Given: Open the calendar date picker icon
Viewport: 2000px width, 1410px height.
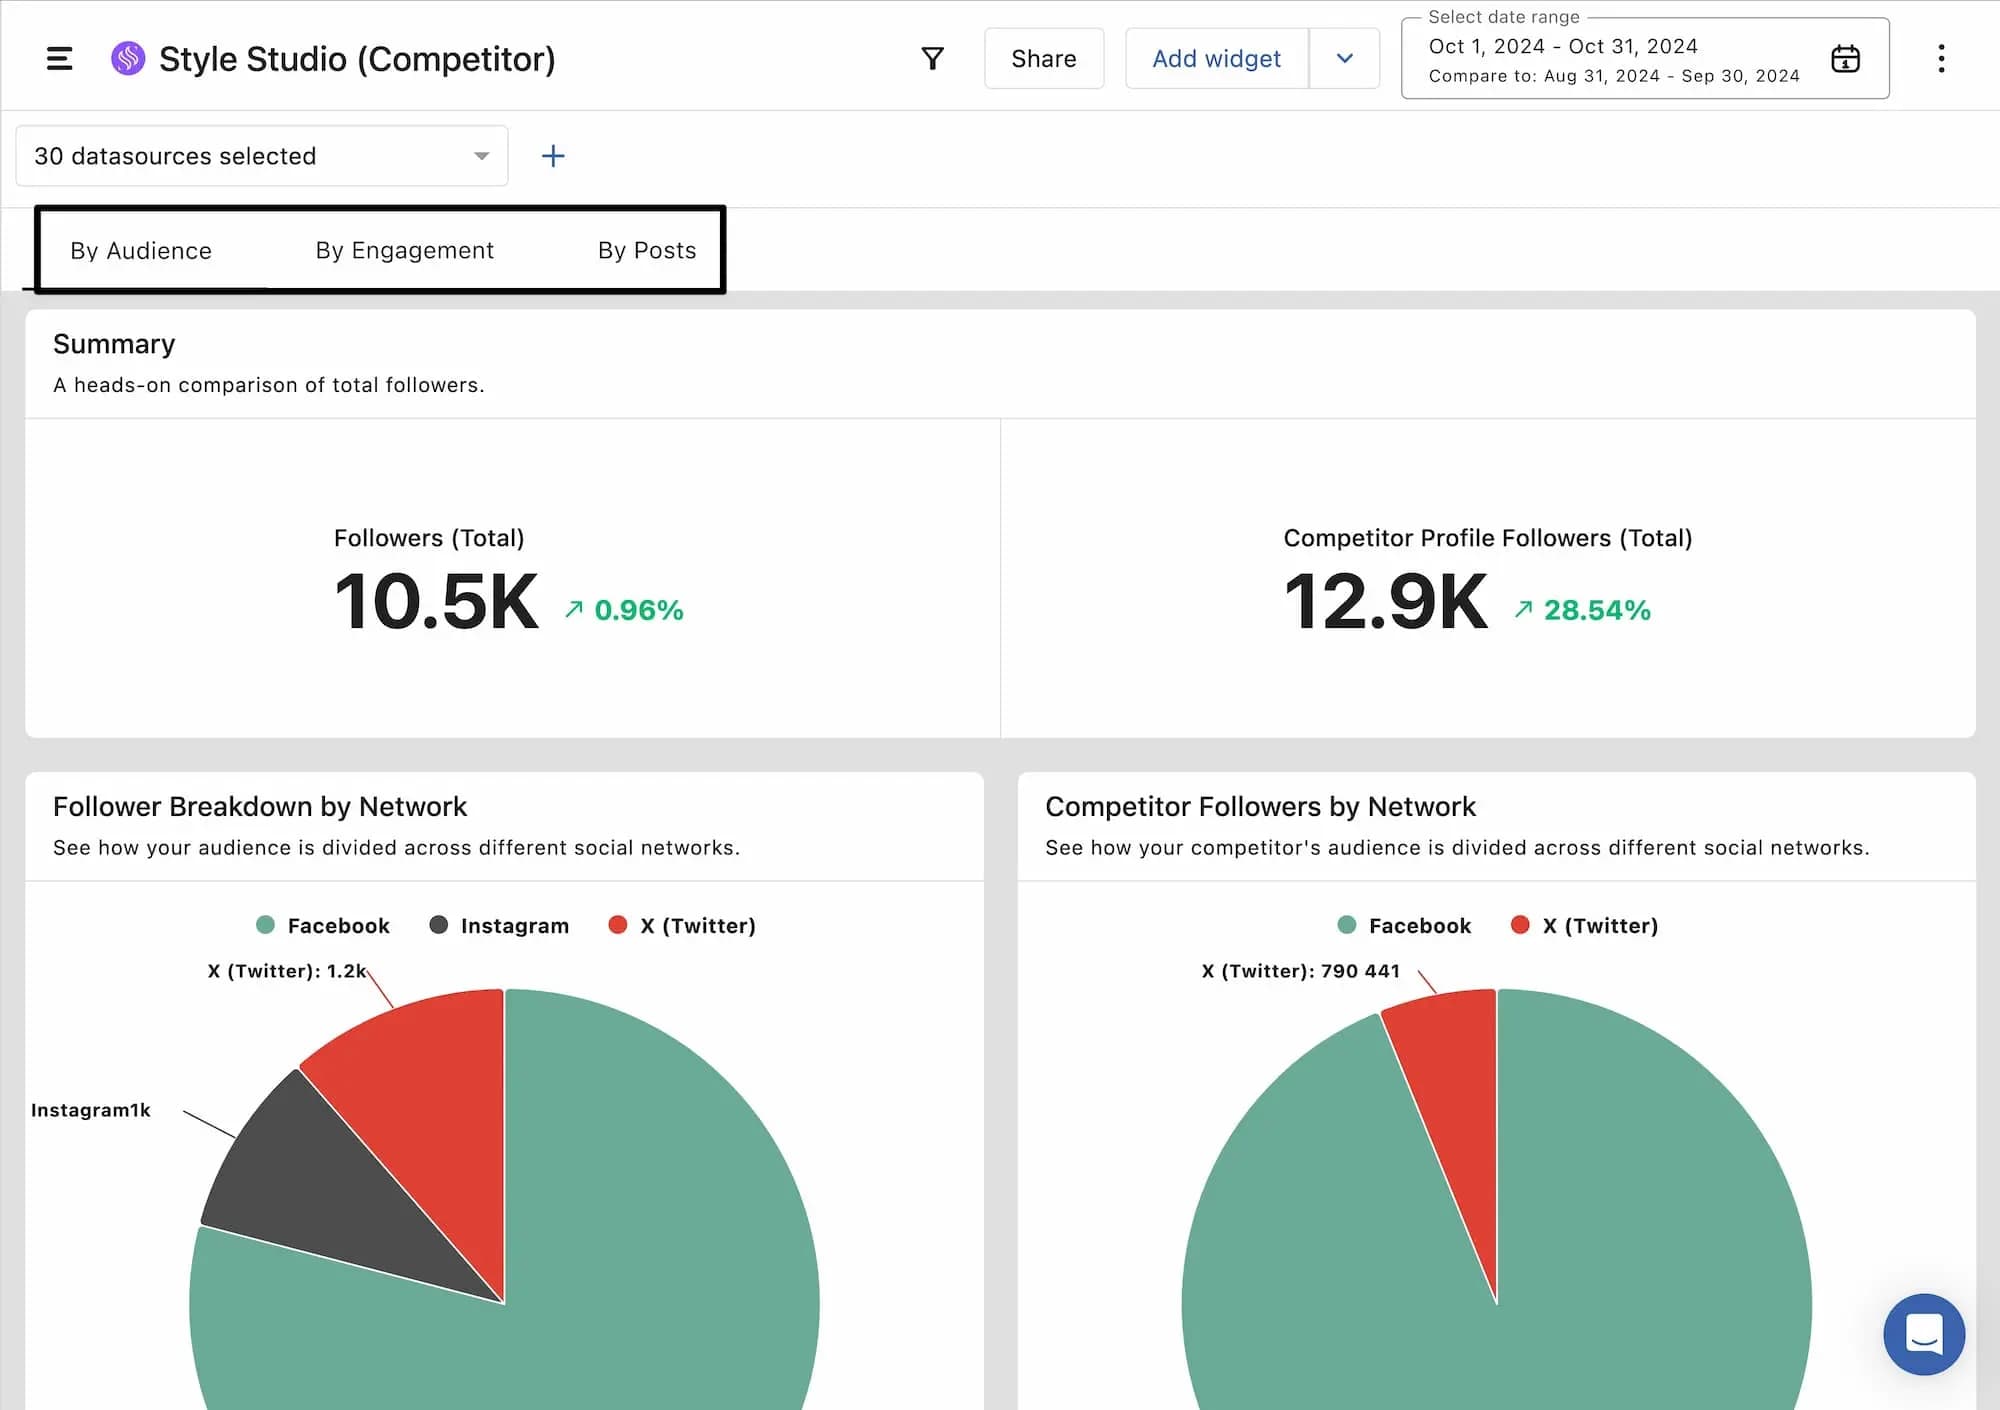Looking at the screenshot, I should click(x=1845, y=59).
